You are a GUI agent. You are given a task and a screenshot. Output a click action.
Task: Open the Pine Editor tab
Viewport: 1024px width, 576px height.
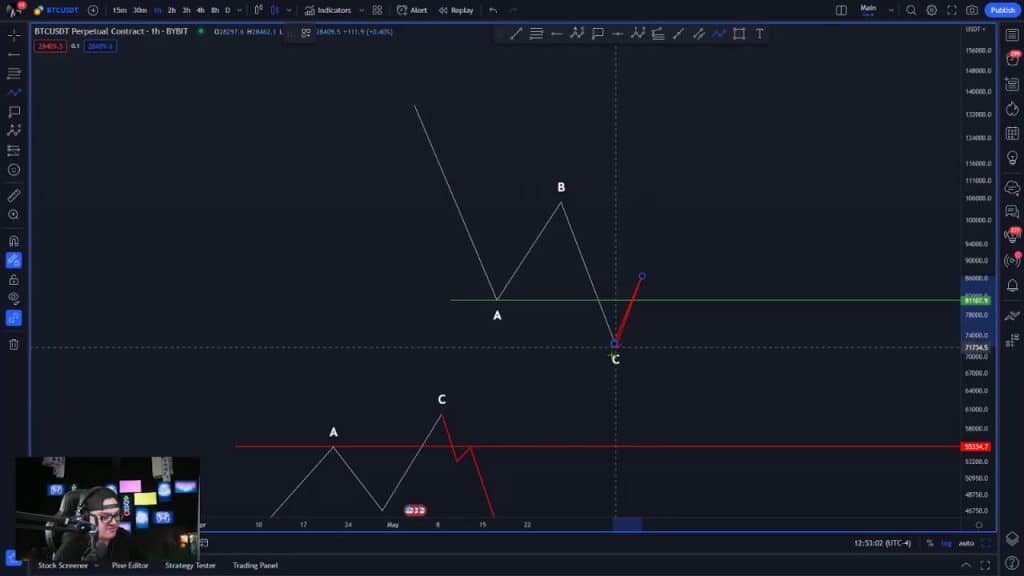click(x=131, y=566)
